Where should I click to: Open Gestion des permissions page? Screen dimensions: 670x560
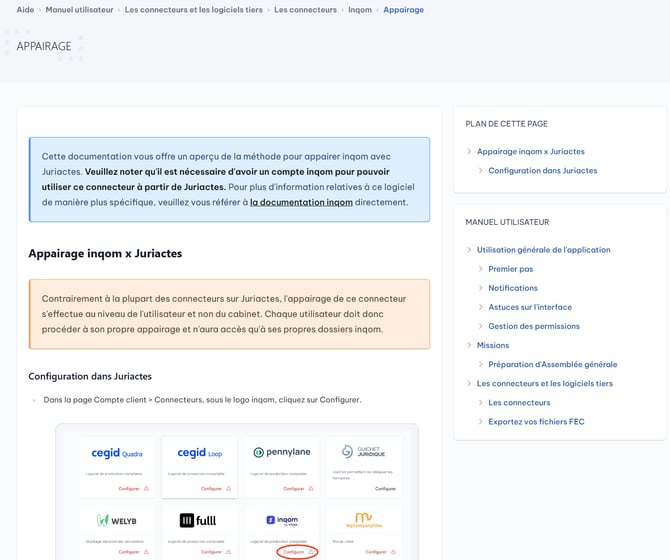click(x=534, y=326)
